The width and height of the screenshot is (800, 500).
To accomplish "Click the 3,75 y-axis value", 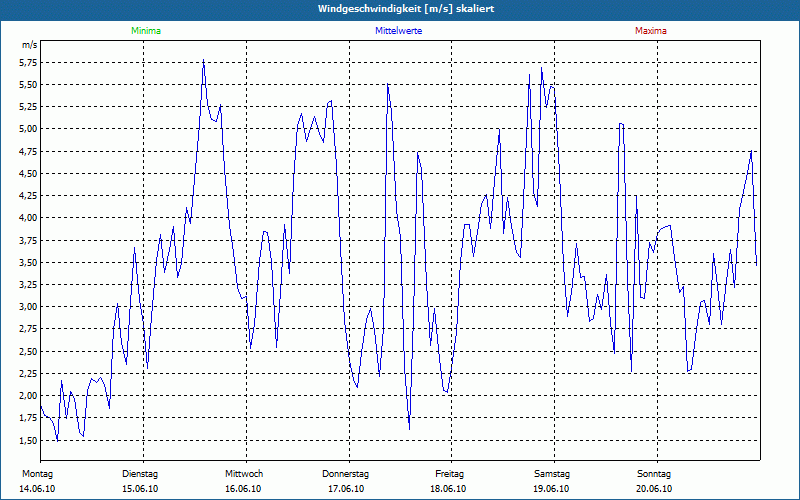I will click(x=29, y=240).
